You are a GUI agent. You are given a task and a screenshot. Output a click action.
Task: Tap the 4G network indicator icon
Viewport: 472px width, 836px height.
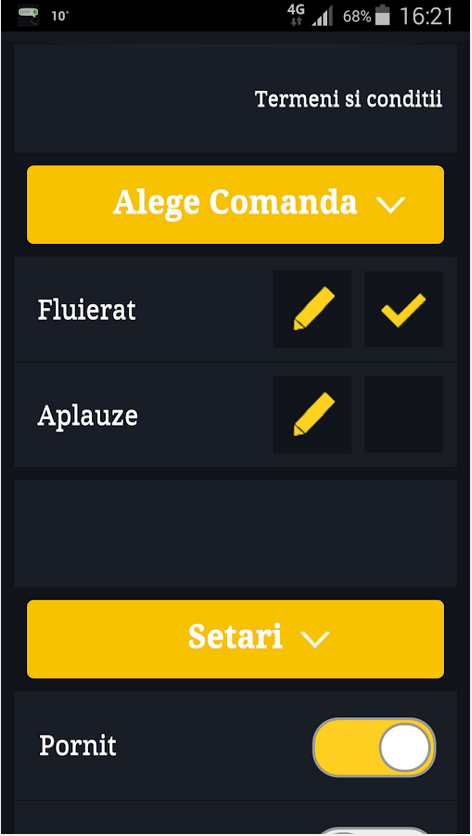[x=295, y=15]
